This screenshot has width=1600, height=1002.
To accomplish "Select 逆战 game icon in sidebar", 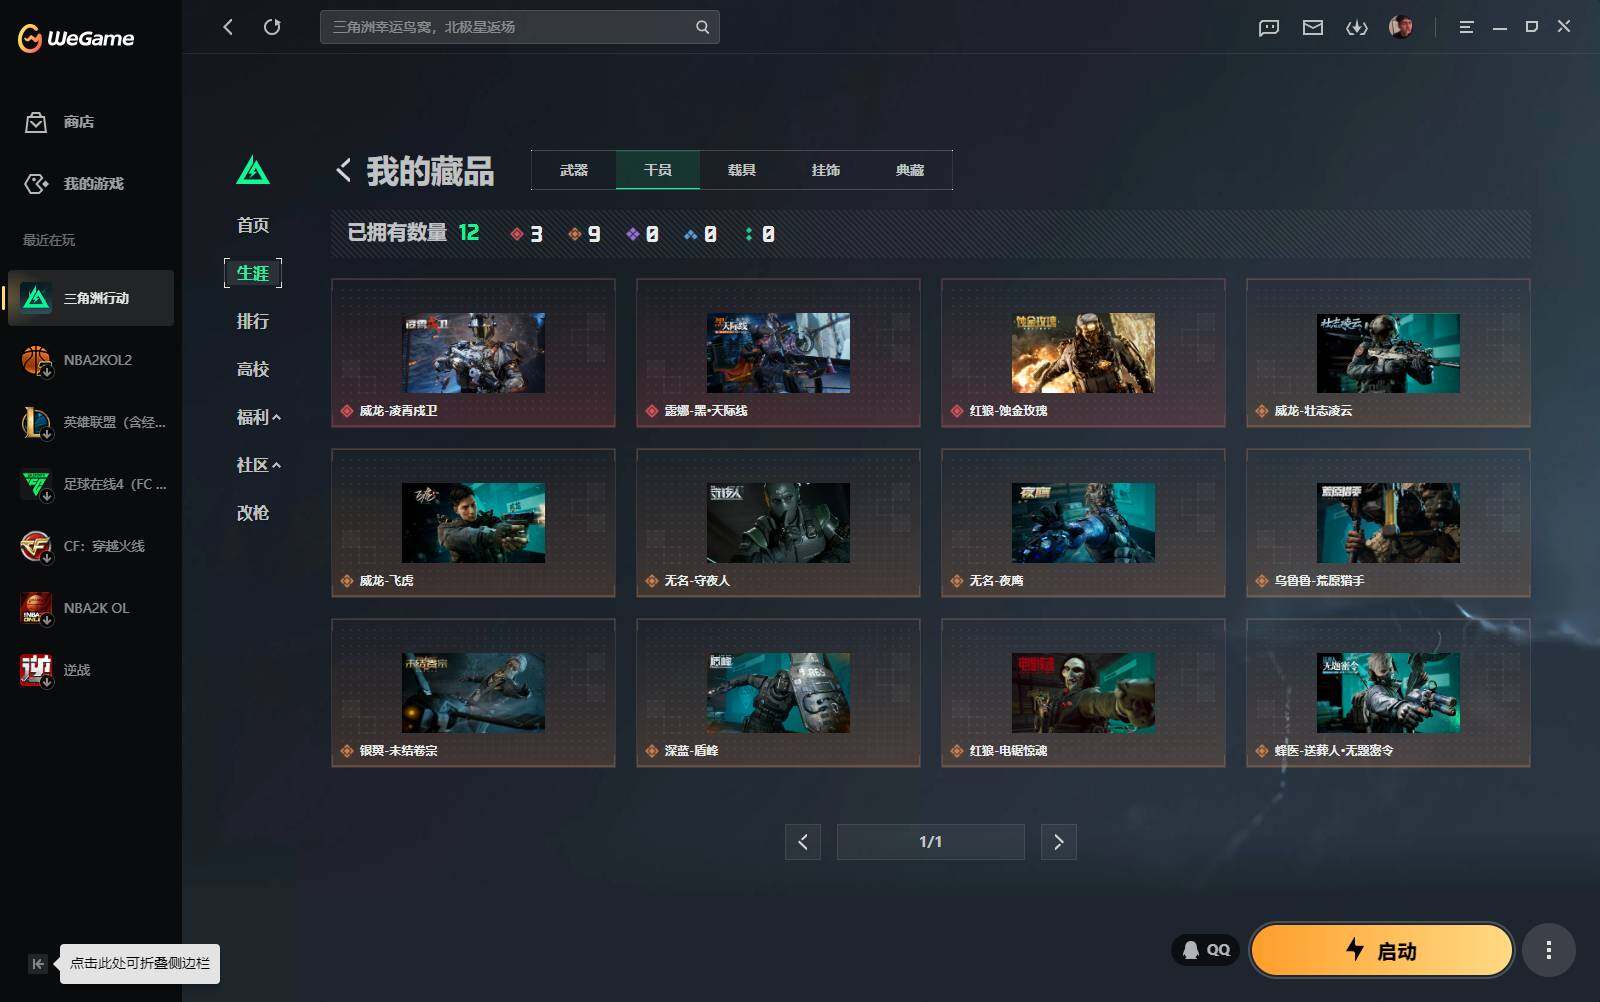I will pos(36,670).
